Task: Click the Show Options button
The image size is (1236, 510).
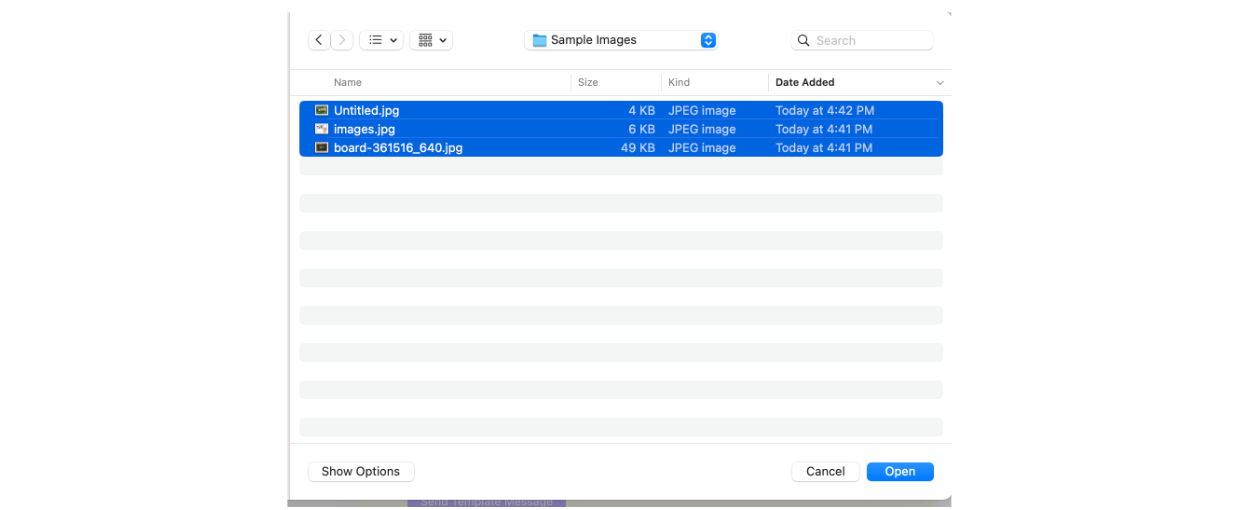Action: coord(361,471)
